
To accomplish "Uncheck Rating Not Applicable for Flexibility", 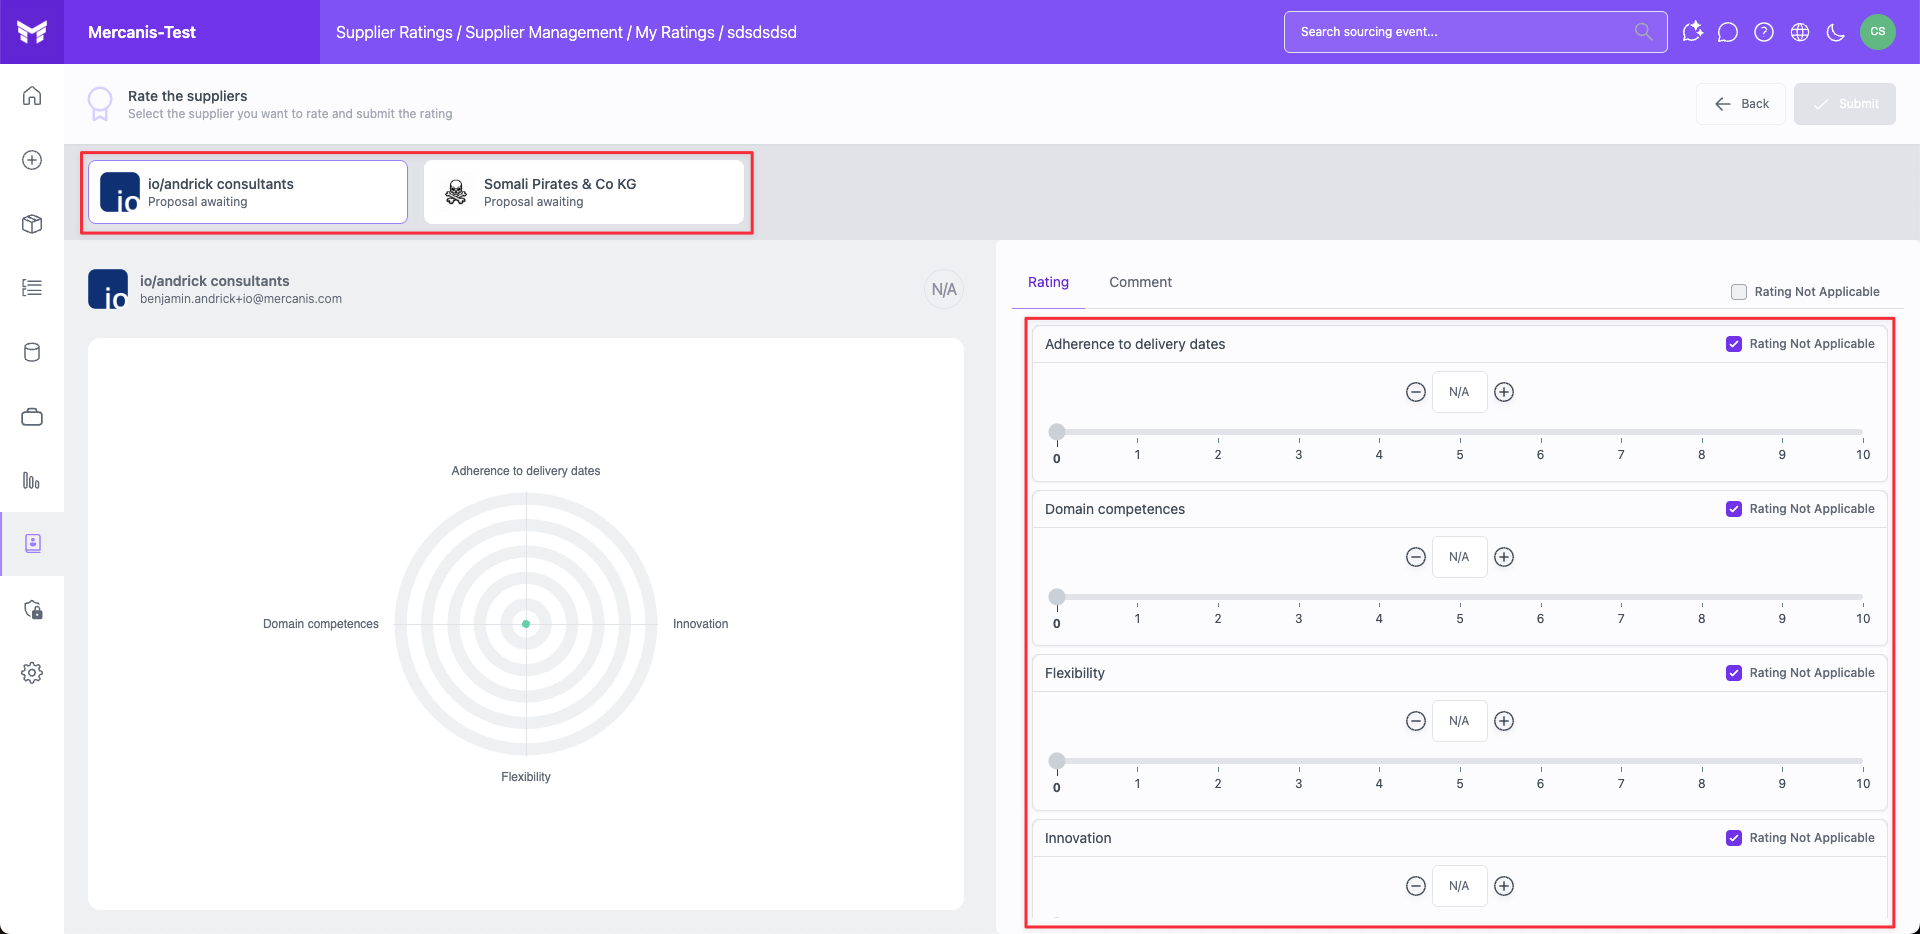I will pos(1734,673).
